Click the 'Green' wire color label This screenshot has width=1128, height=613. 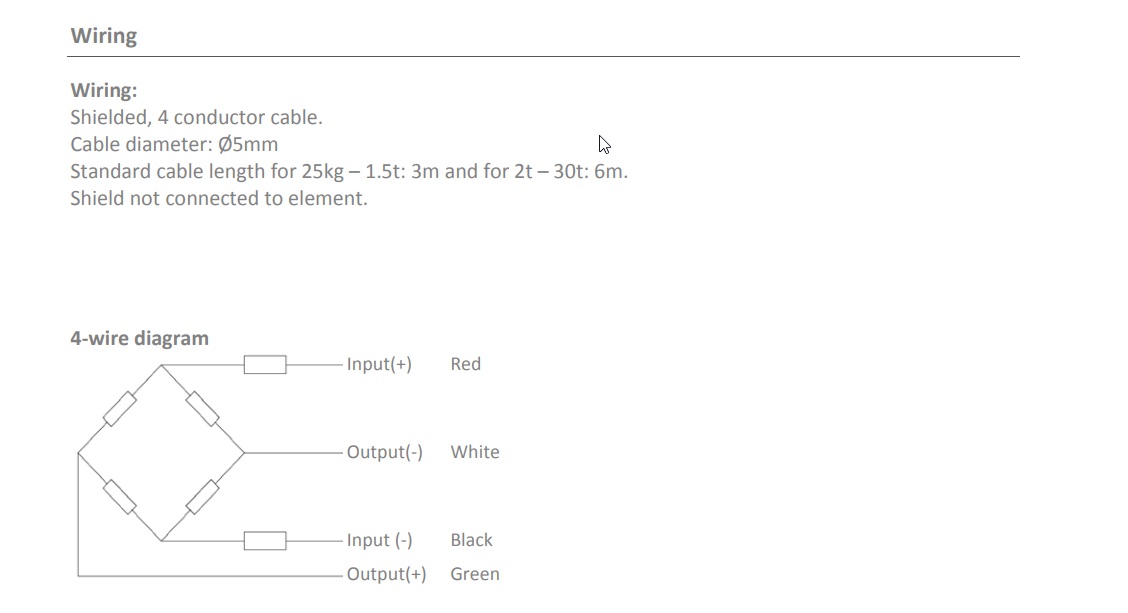(x=474, y=574)
